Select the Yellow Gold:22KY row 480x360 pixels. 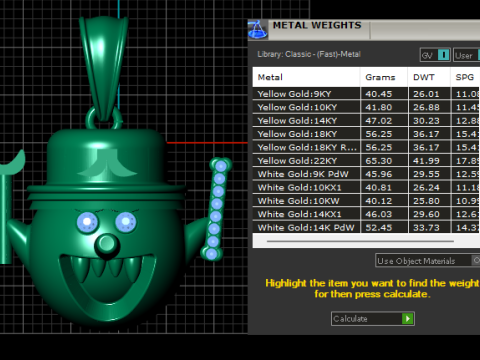pyautogui.click(x=366, y=161)
